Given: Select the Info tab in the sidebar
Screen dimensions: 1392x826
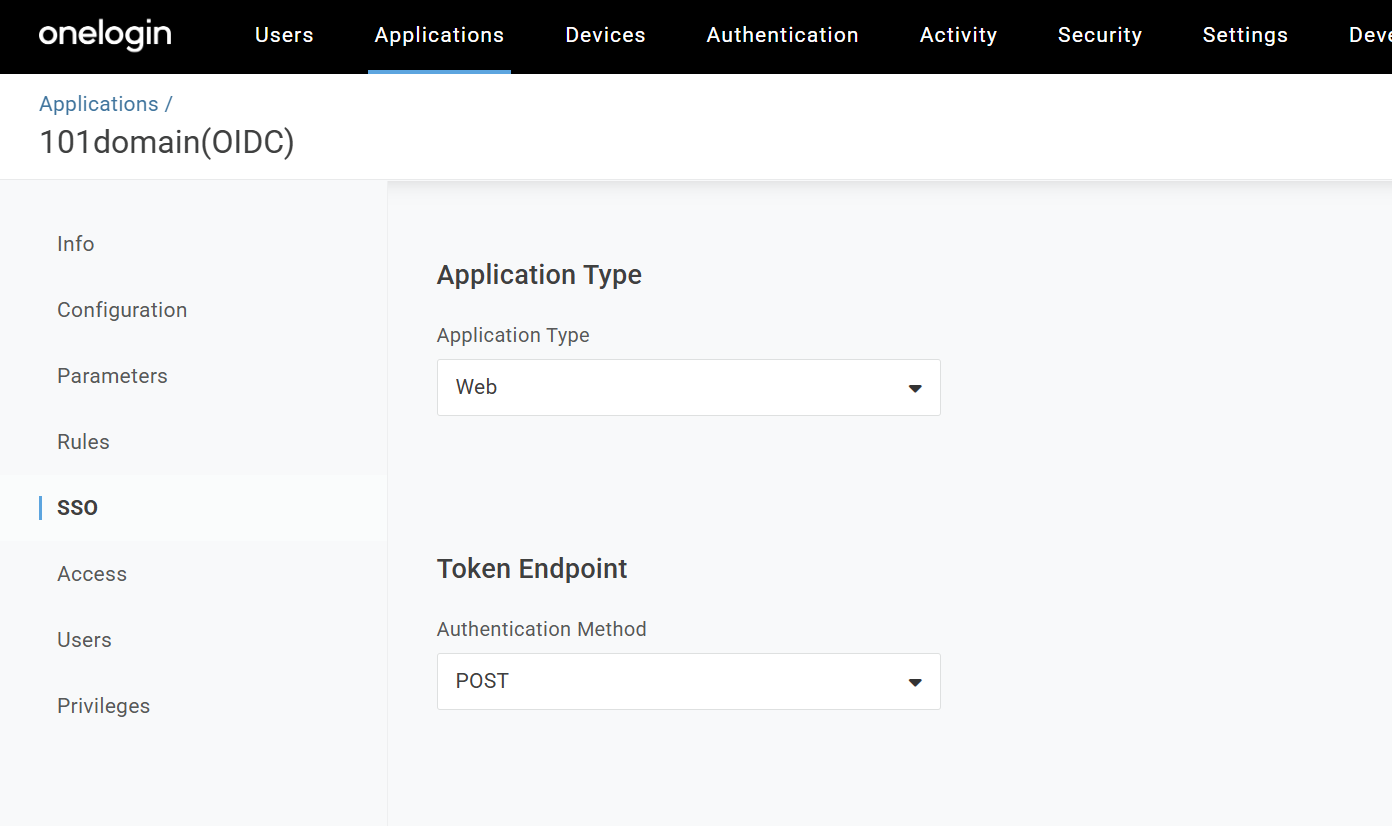Looking at the screenshot, I should point(75,243).
